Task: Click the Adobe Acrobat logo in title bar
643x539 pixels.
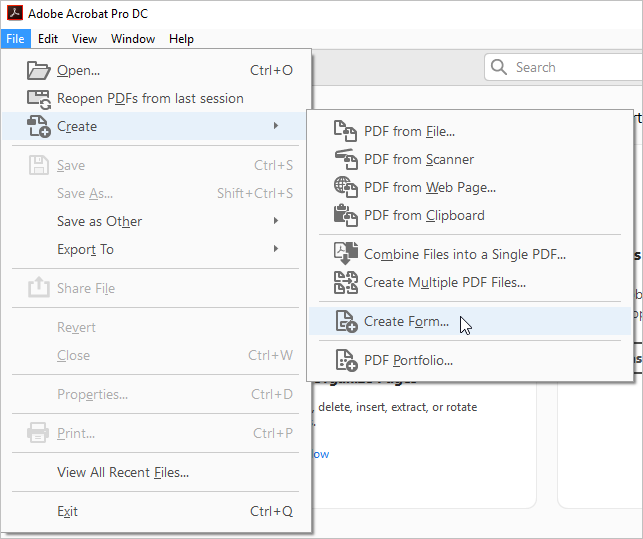Action: pos(15,13)
